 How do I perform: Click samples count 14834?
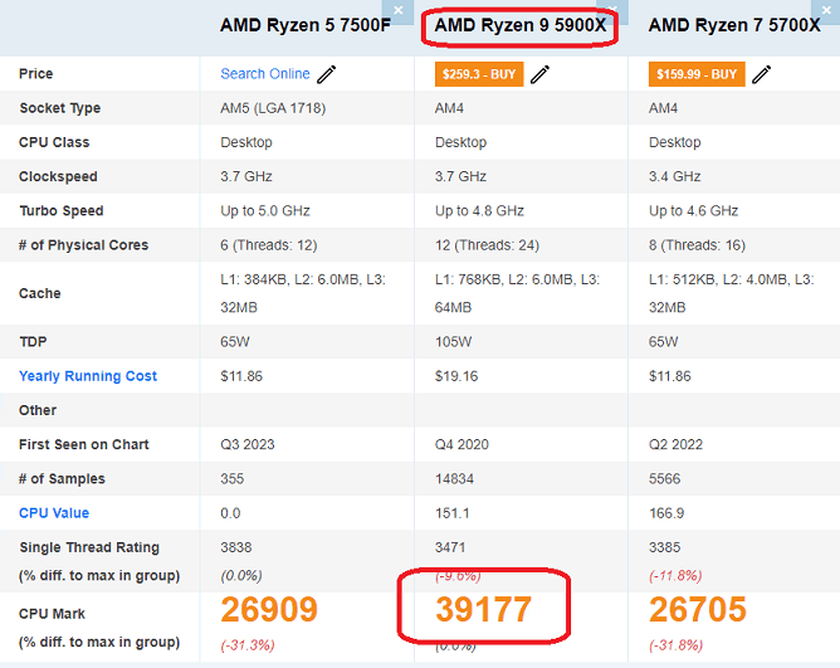pos(454,479)
